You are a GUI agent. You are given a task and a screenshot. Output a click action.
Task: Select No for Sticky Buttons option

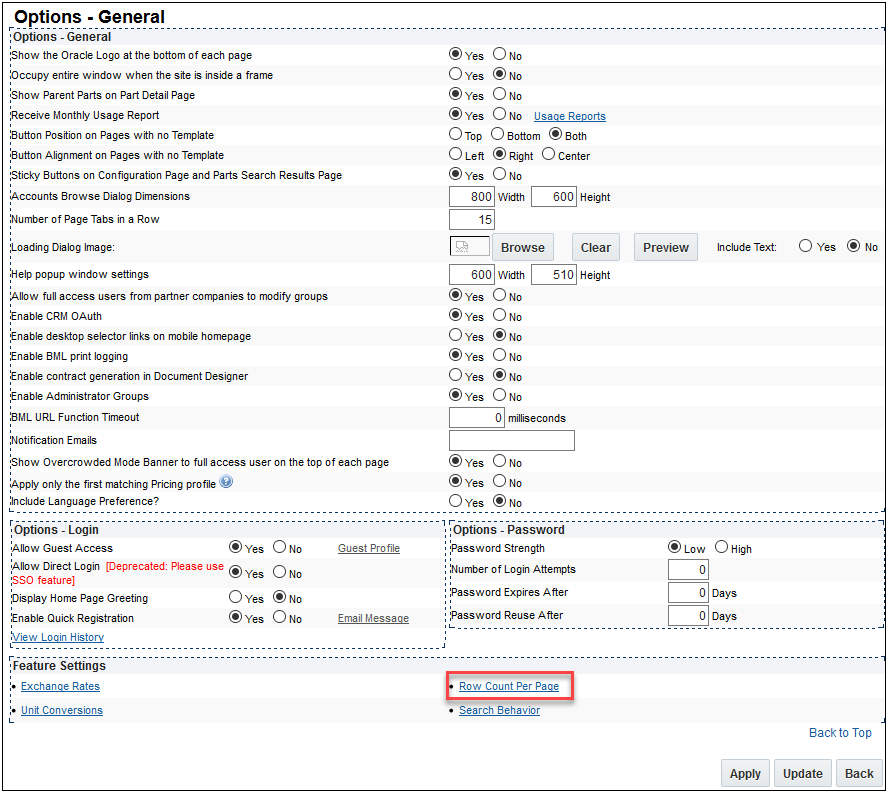tap(499, 174)
